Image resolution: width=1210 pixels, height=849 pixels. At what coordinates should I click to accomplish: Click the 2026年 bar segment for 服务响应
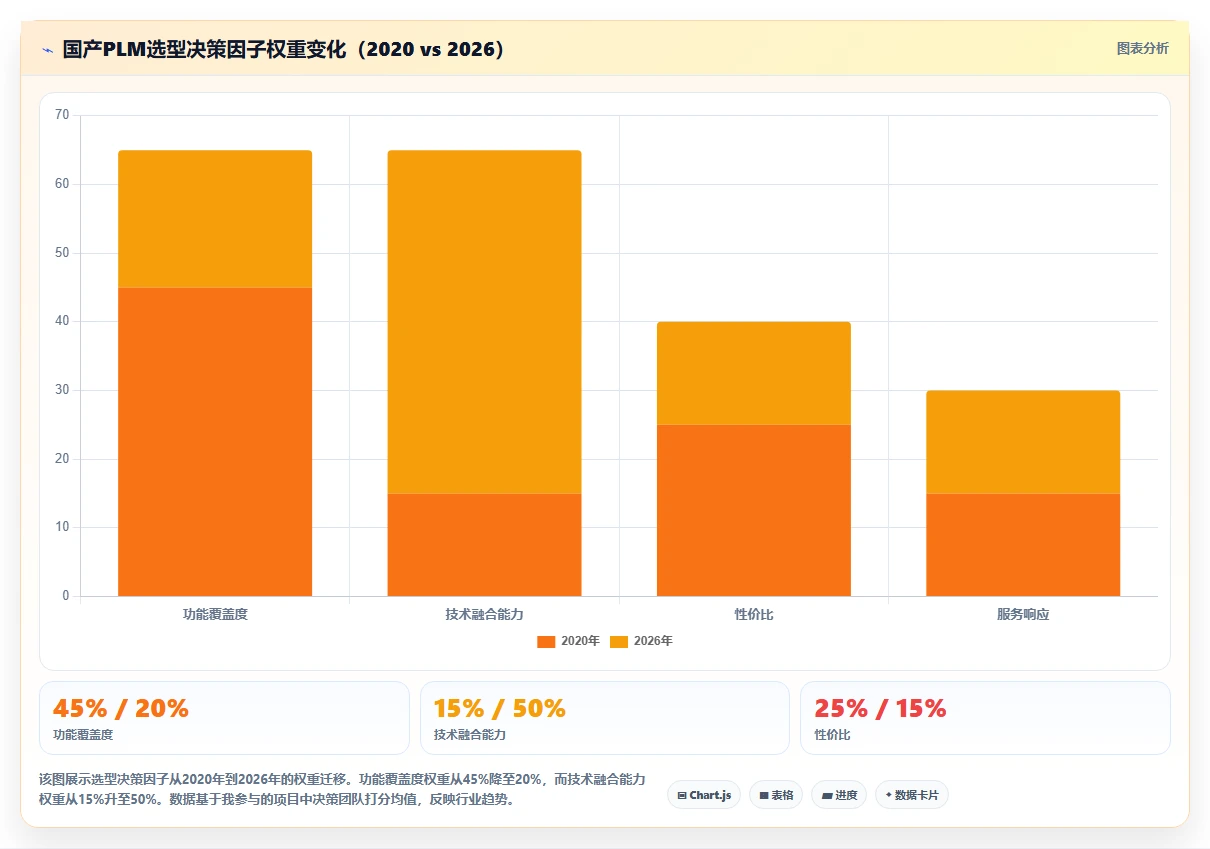pyautogui.click(x=1023, y=442)
